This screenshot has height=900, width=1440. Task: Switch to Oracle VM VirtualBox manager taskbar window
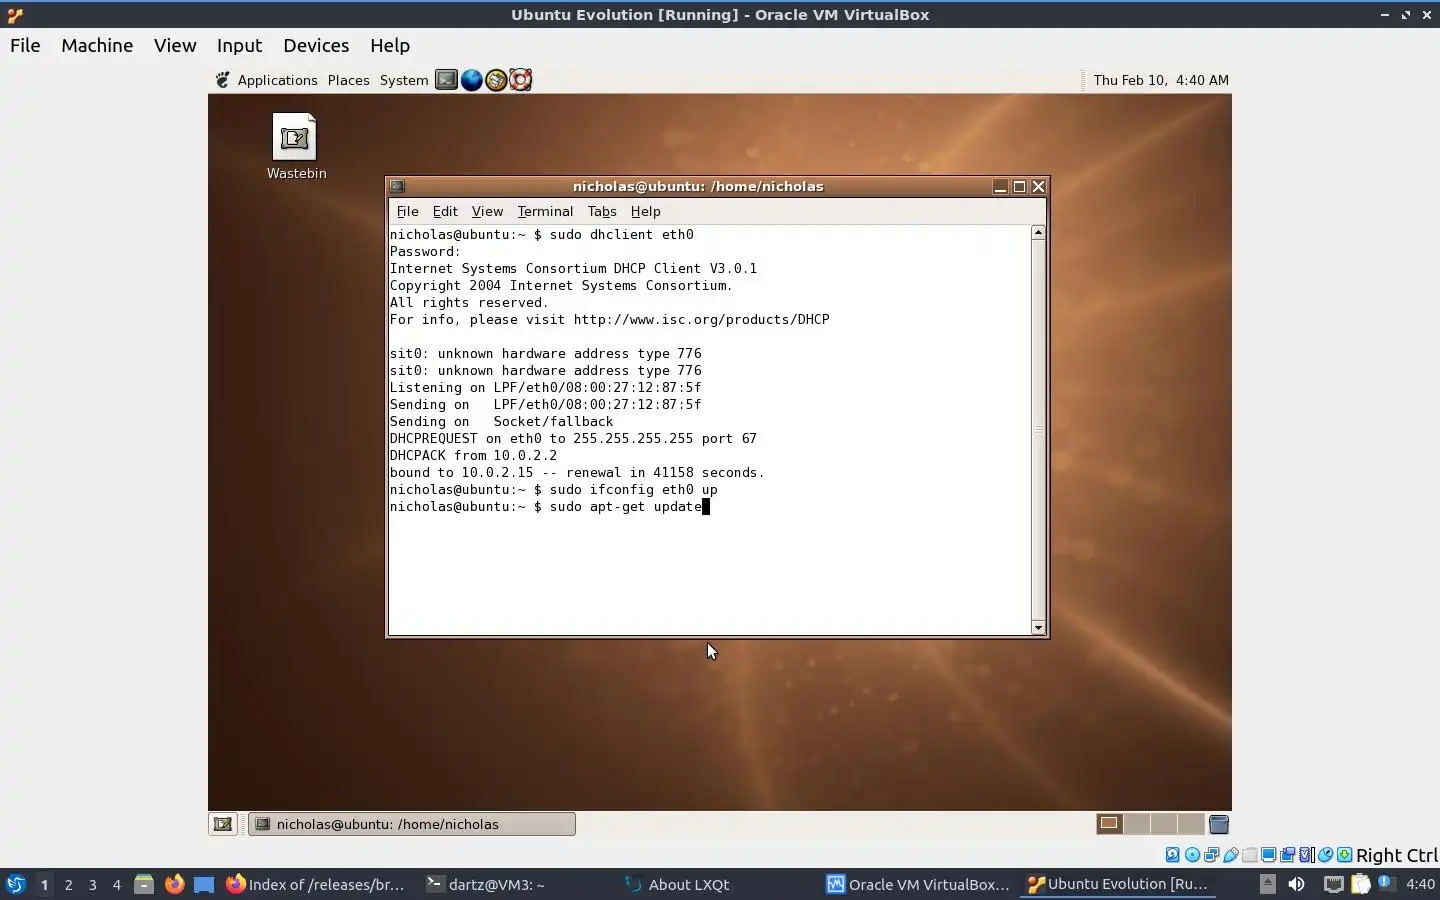tap(918, 884)
